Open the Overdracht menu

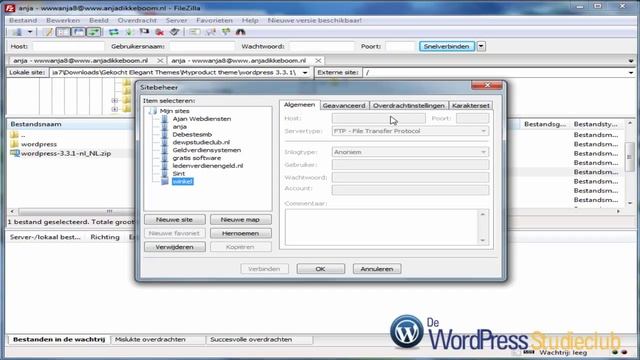(137, 20)
